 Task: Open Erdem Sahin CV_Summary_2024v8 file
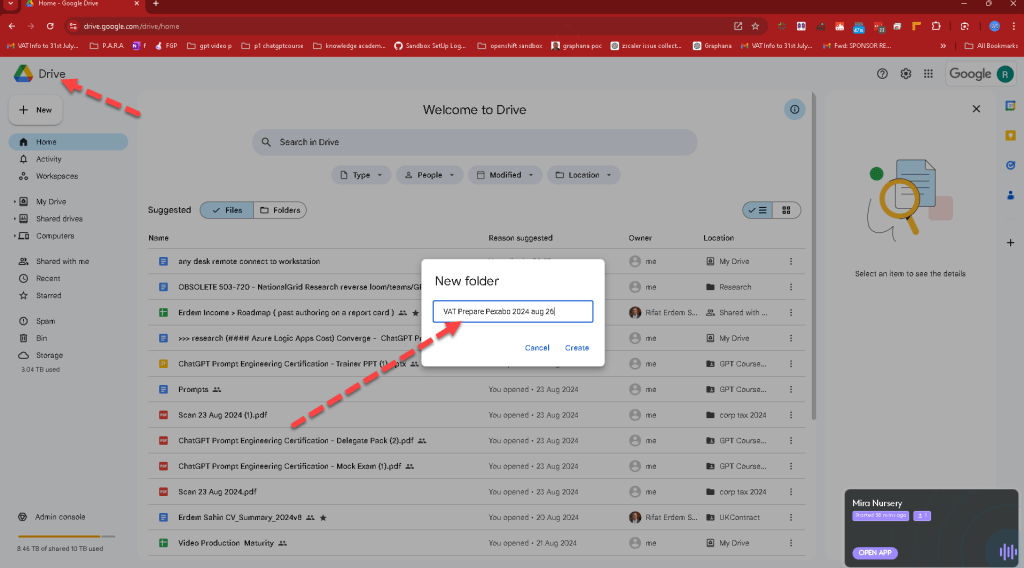tap(240, 518)
